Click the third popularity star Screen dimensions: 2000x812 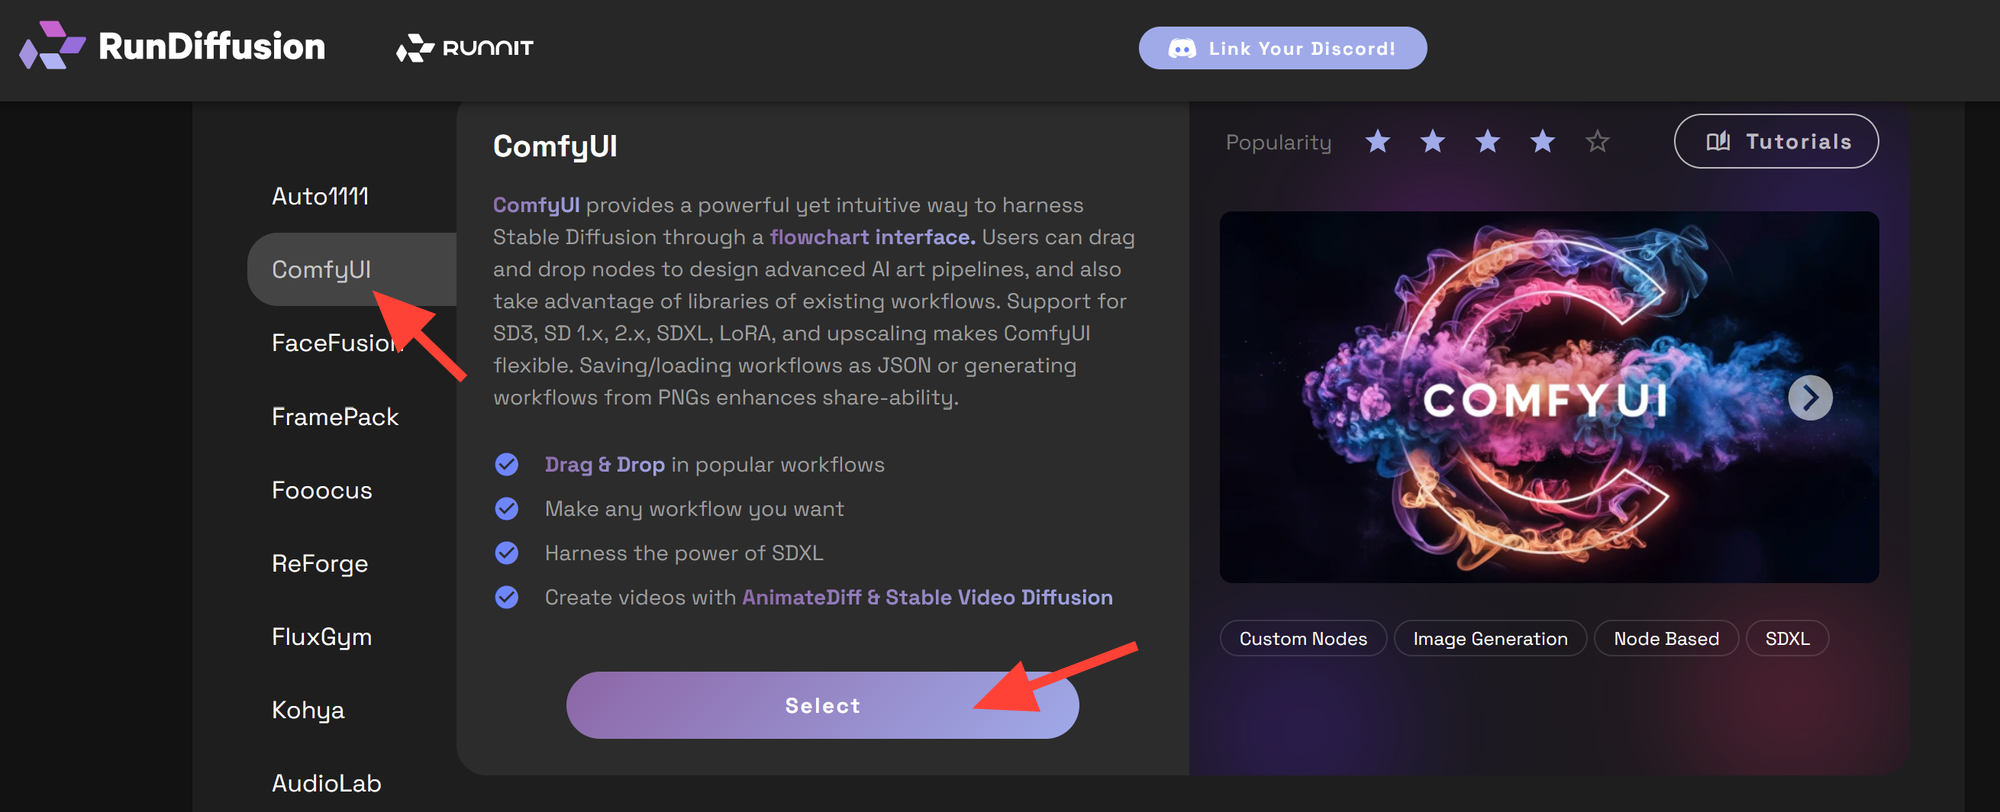coord(1488,142)
